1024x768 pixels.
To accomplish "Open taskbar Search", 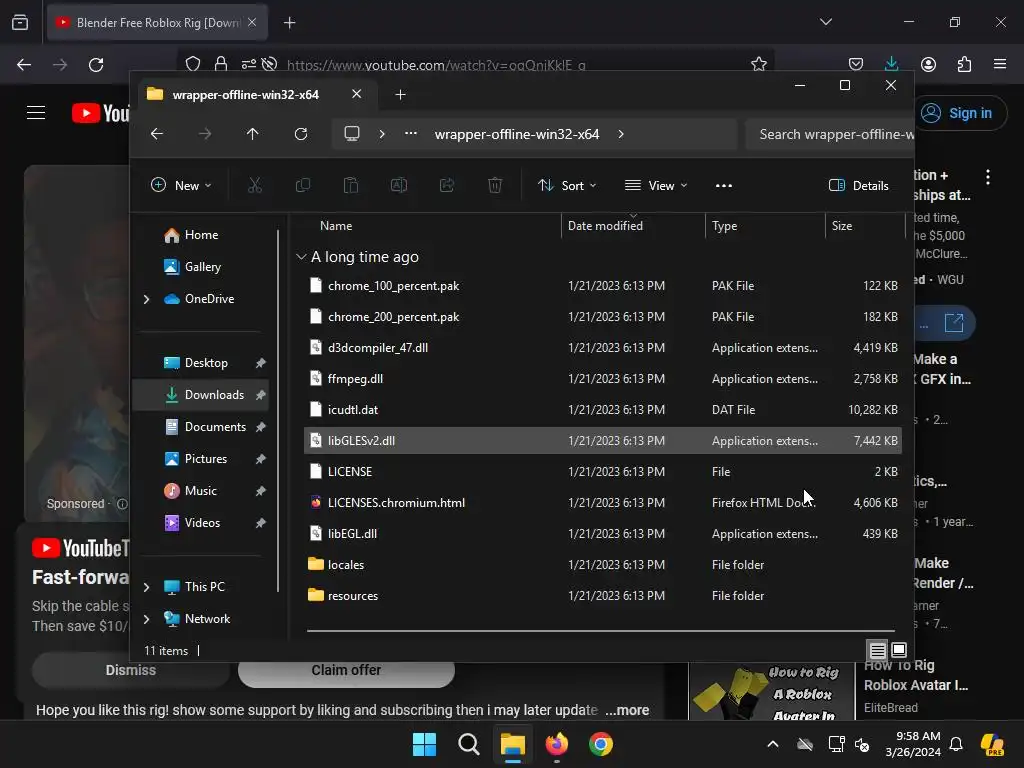I will [x=469, y=744].
